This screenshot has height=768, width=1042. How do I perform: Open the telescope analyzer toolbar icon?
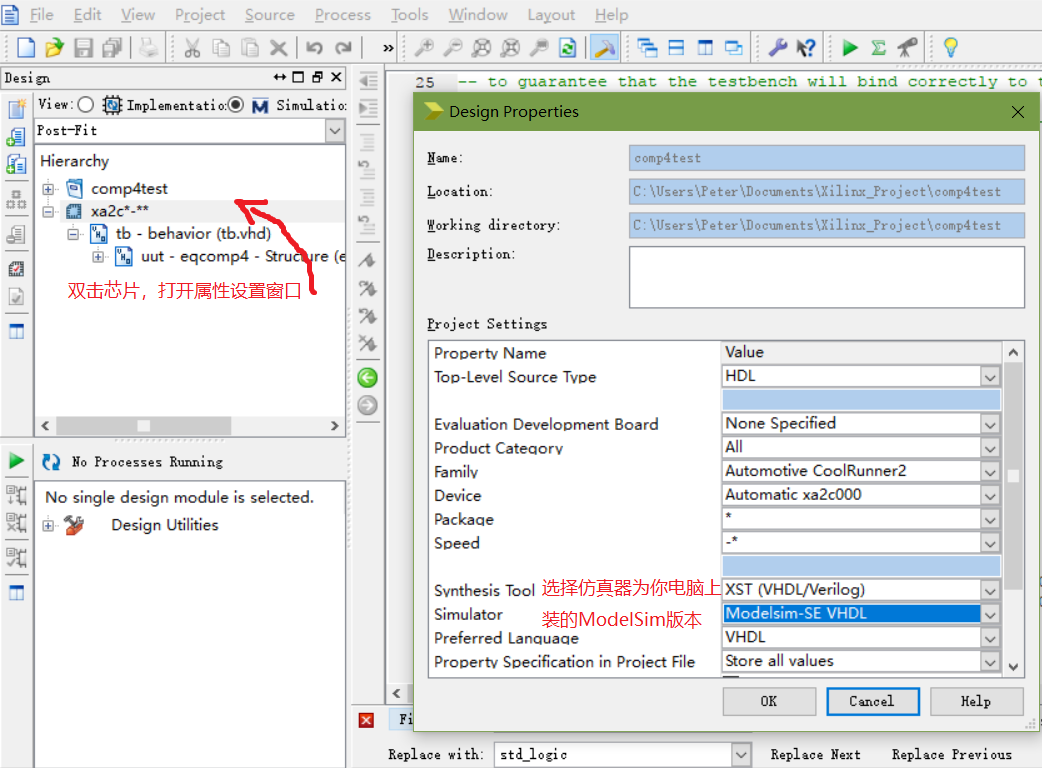(x=908, y=47)
